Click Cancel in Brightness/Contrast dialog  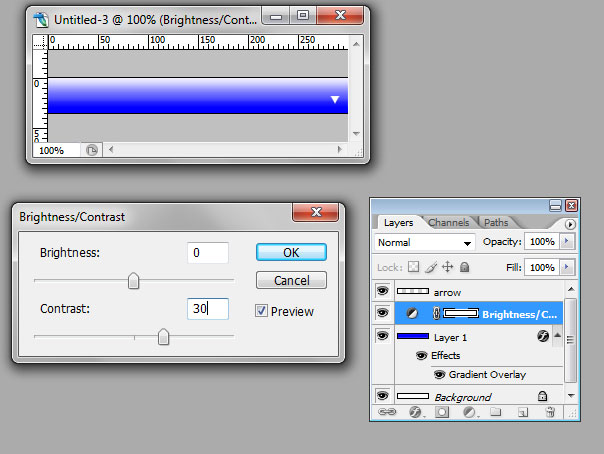291,280
